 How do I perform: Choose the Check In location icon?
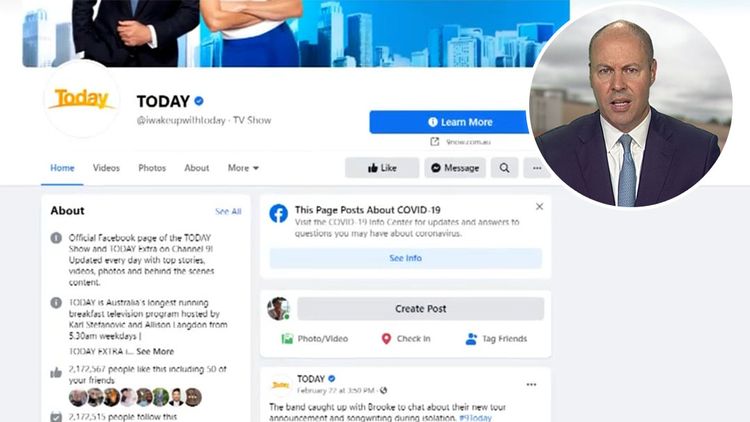point(386,339)
